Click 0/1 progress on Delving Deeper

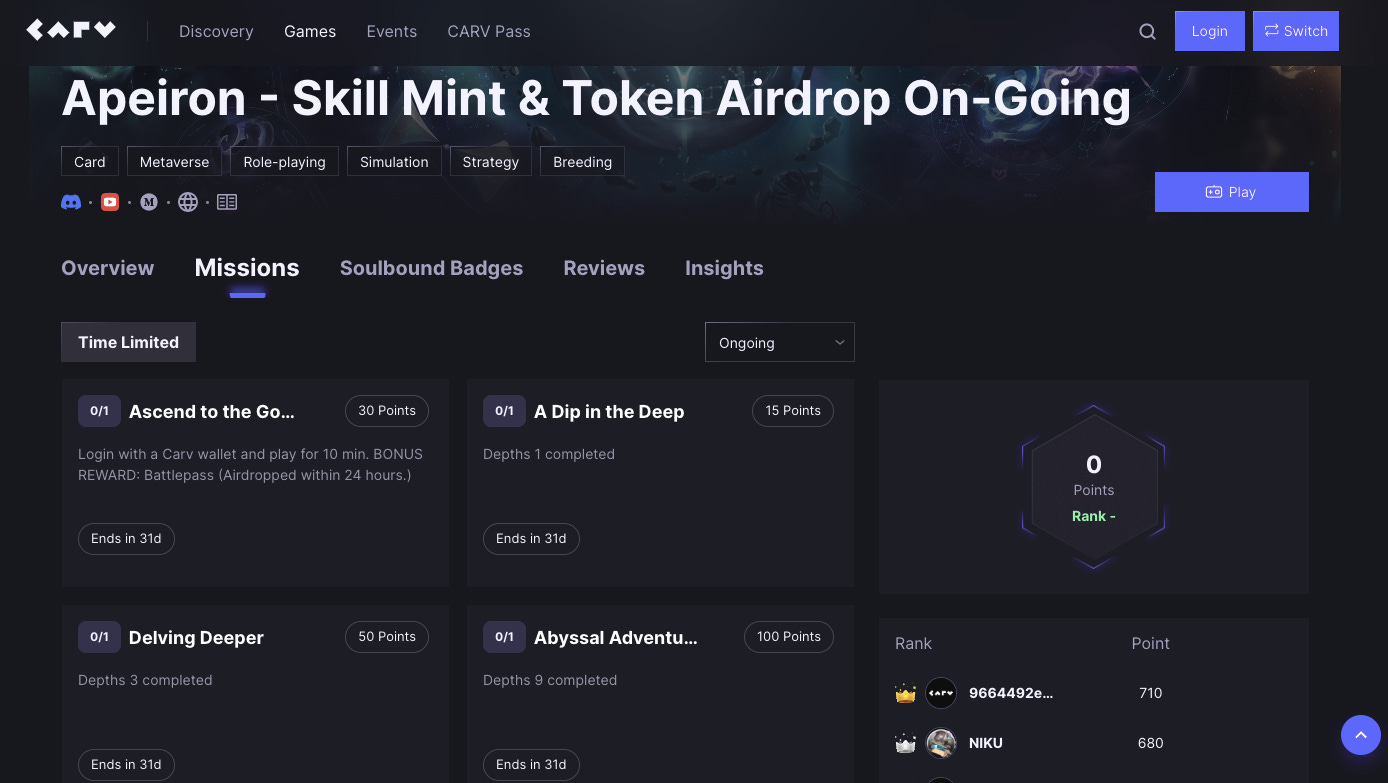(99, 637)
